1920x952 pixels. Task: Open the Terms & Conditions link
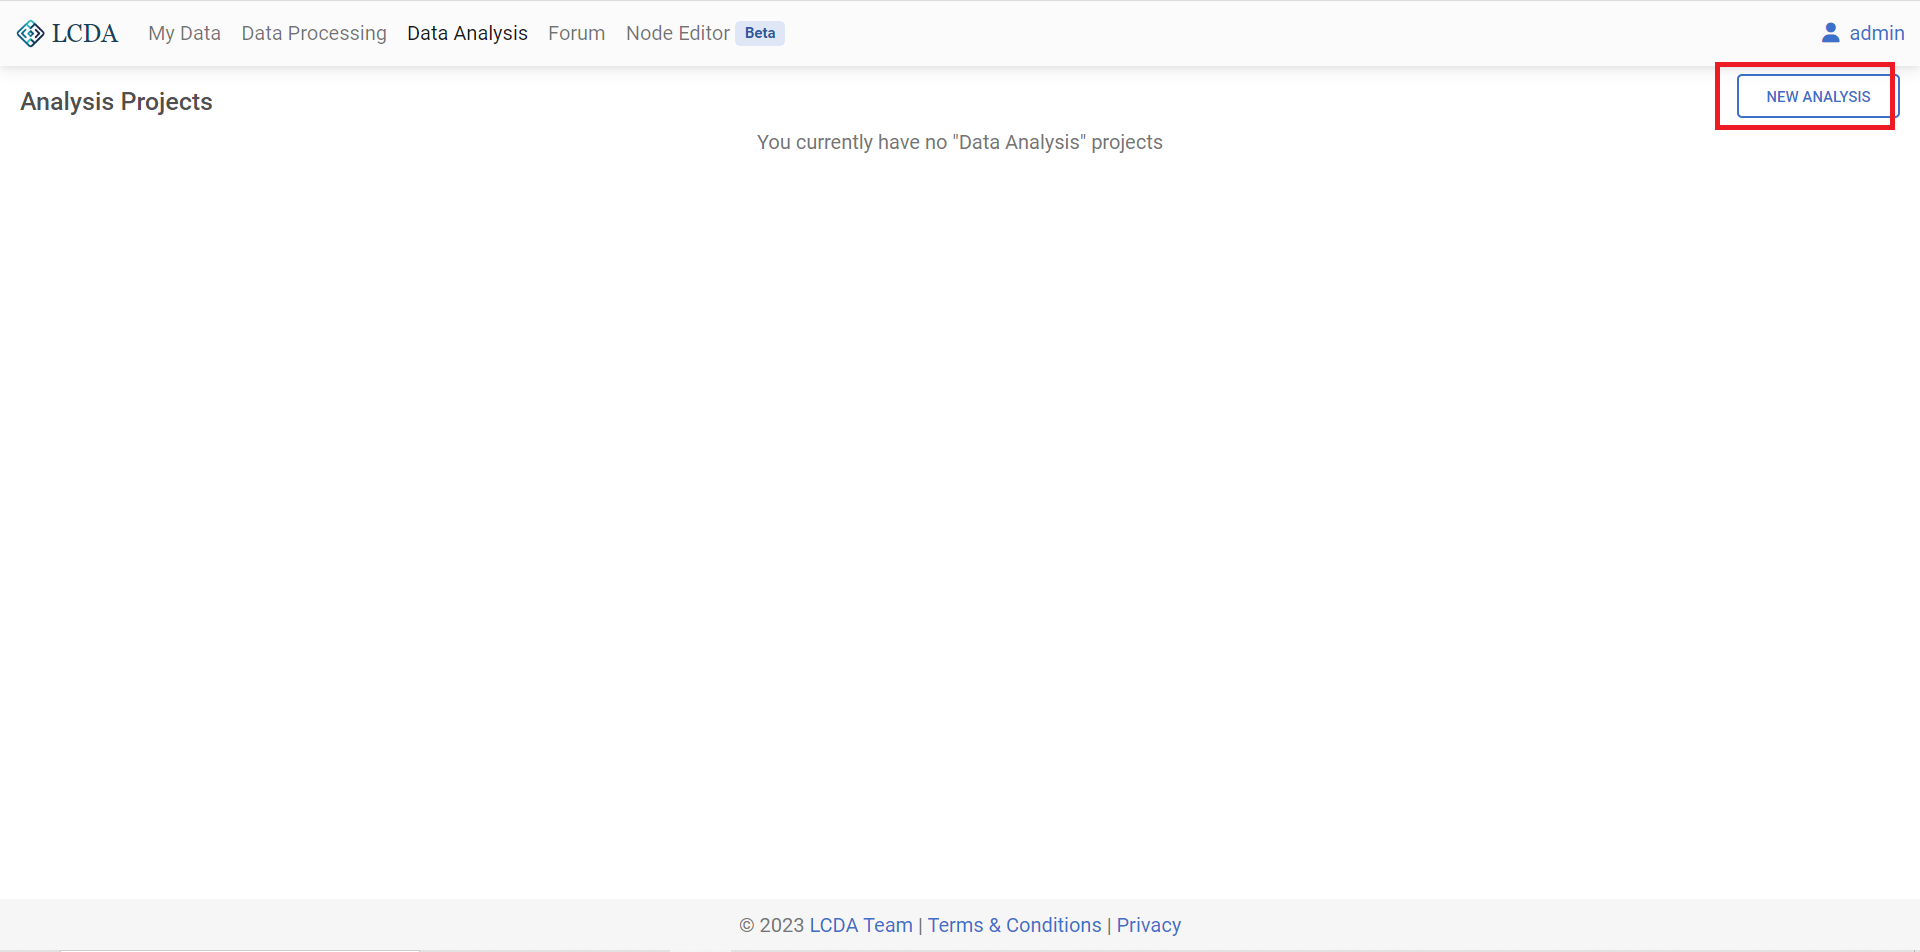1014,925
